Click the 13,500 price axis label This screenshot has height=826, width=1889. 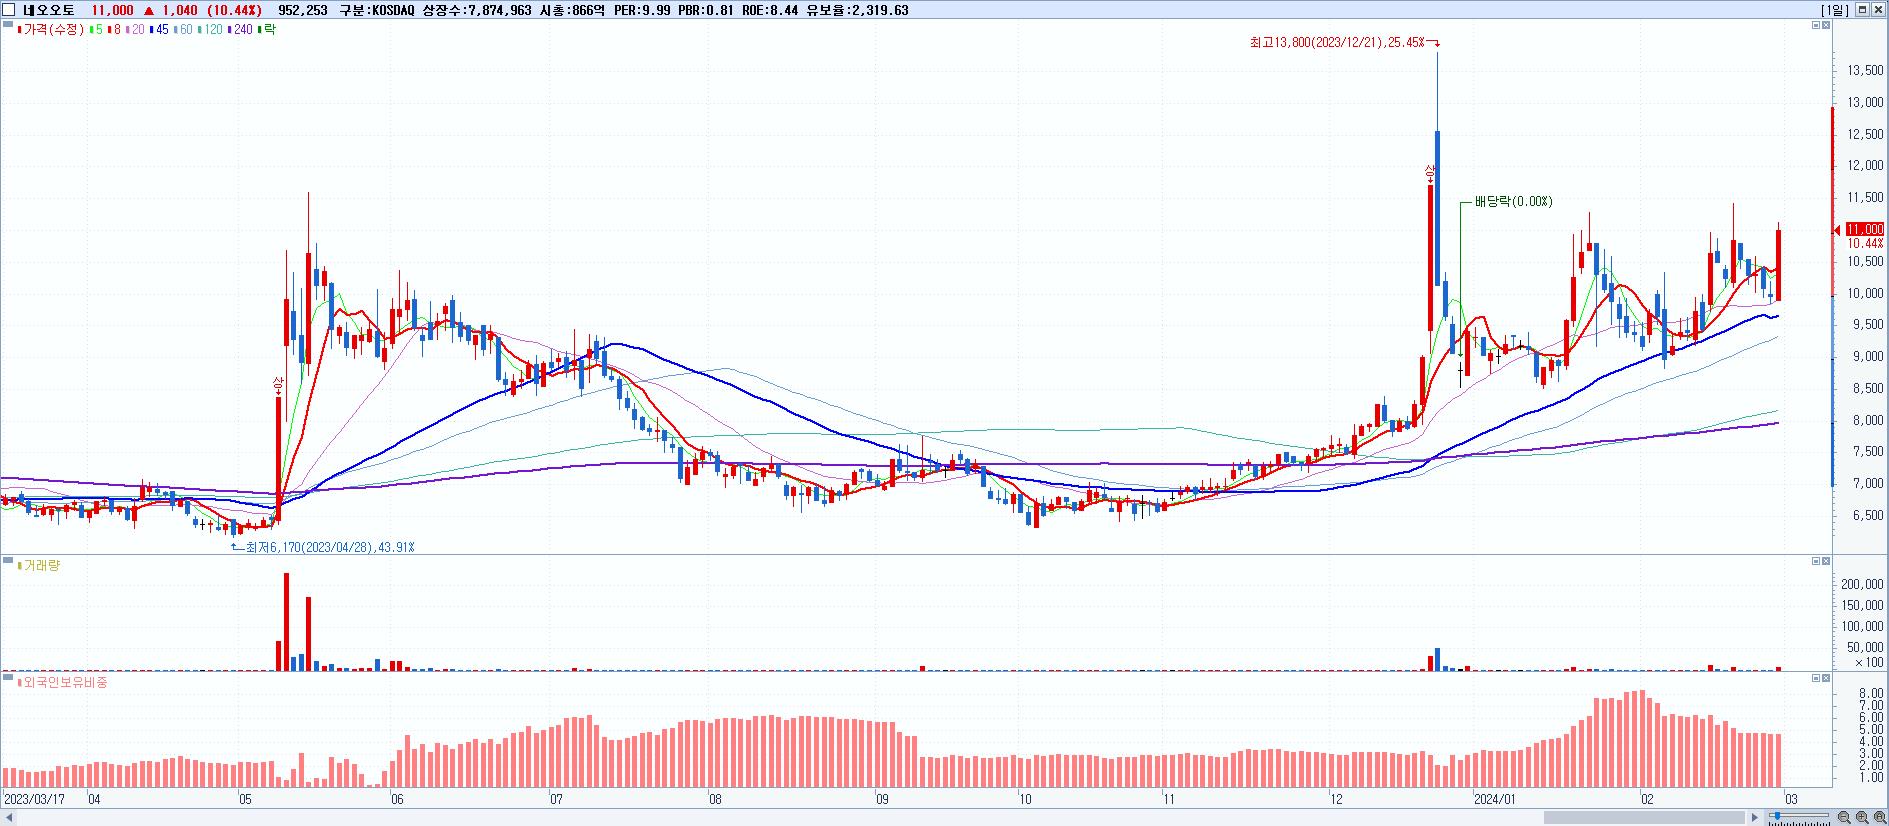[1865, 71]
